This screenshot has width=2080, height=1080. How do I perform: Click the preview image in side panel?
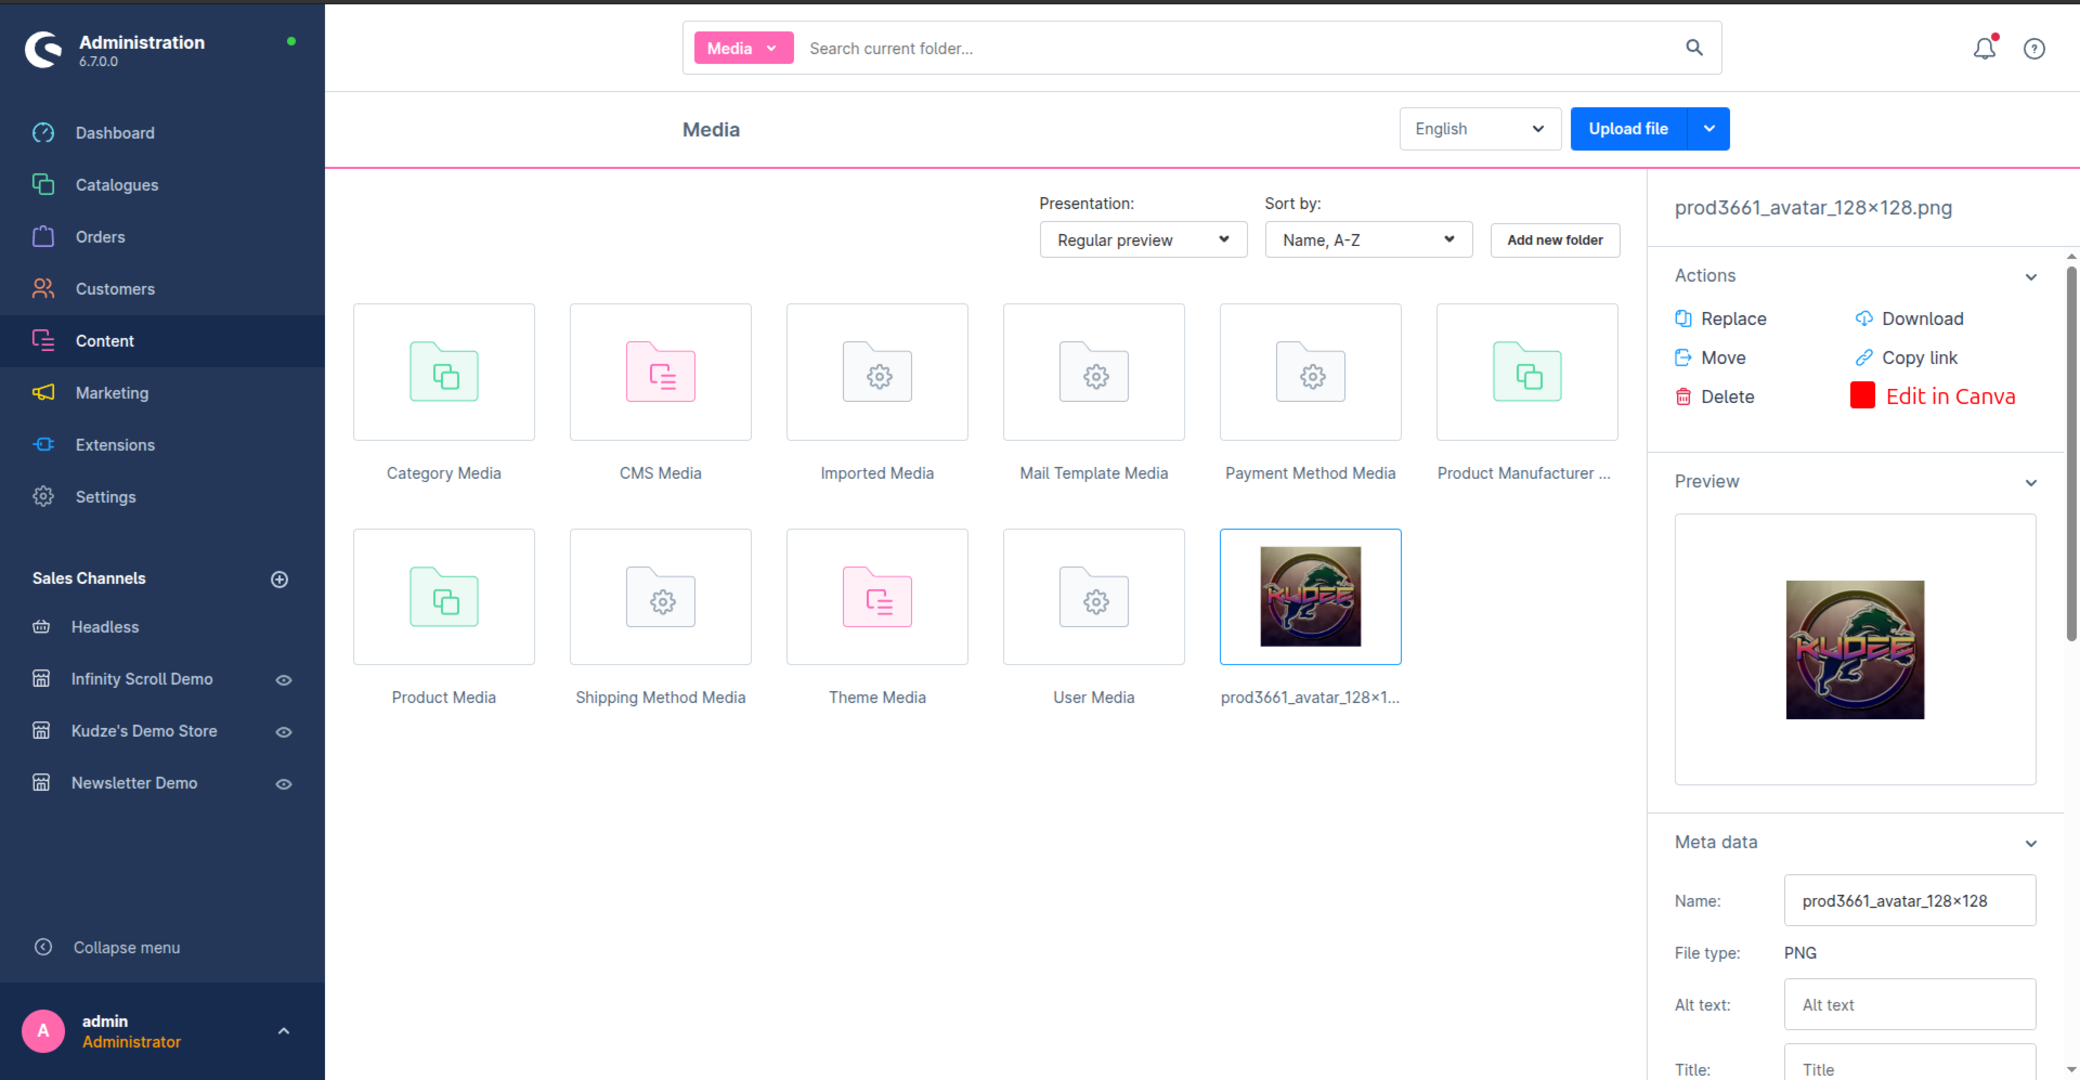[1855, 650]
